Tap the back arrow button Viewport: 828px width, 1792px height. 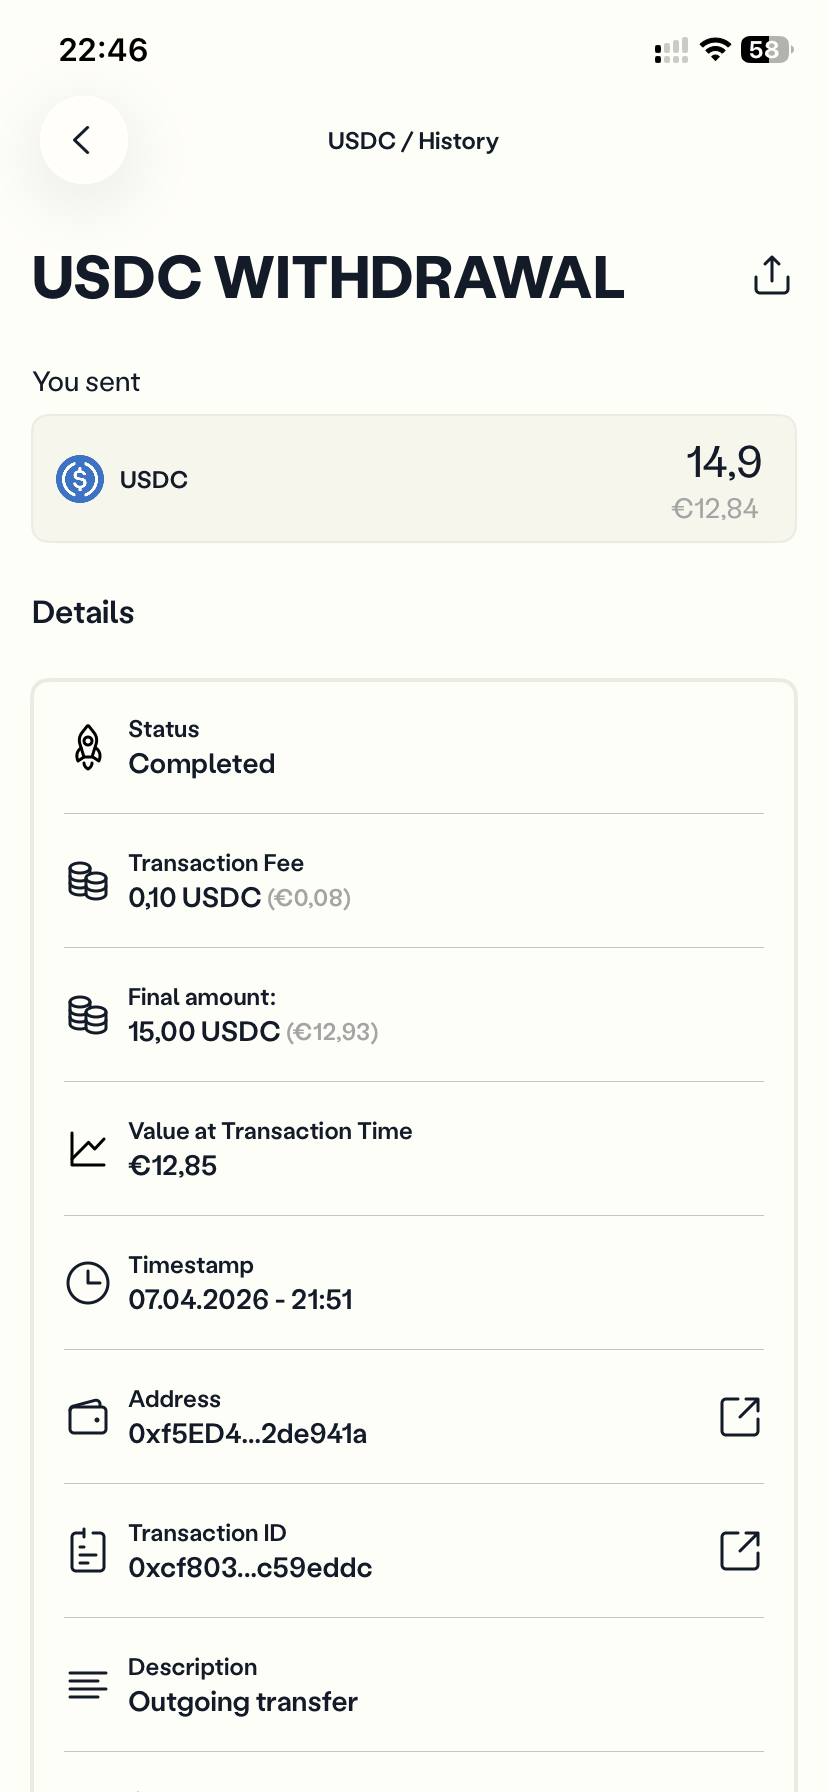pyautogui.click(x=83, y=140)
